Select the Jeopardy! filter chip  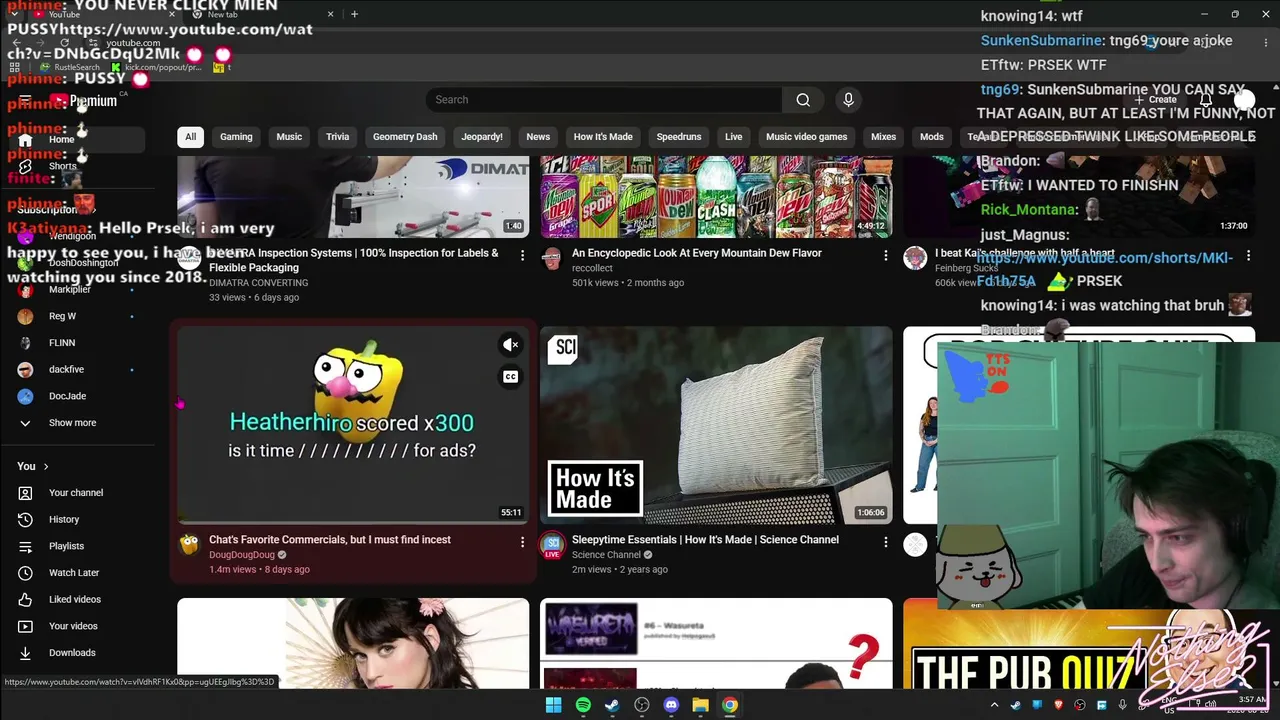tap(482, 137)
